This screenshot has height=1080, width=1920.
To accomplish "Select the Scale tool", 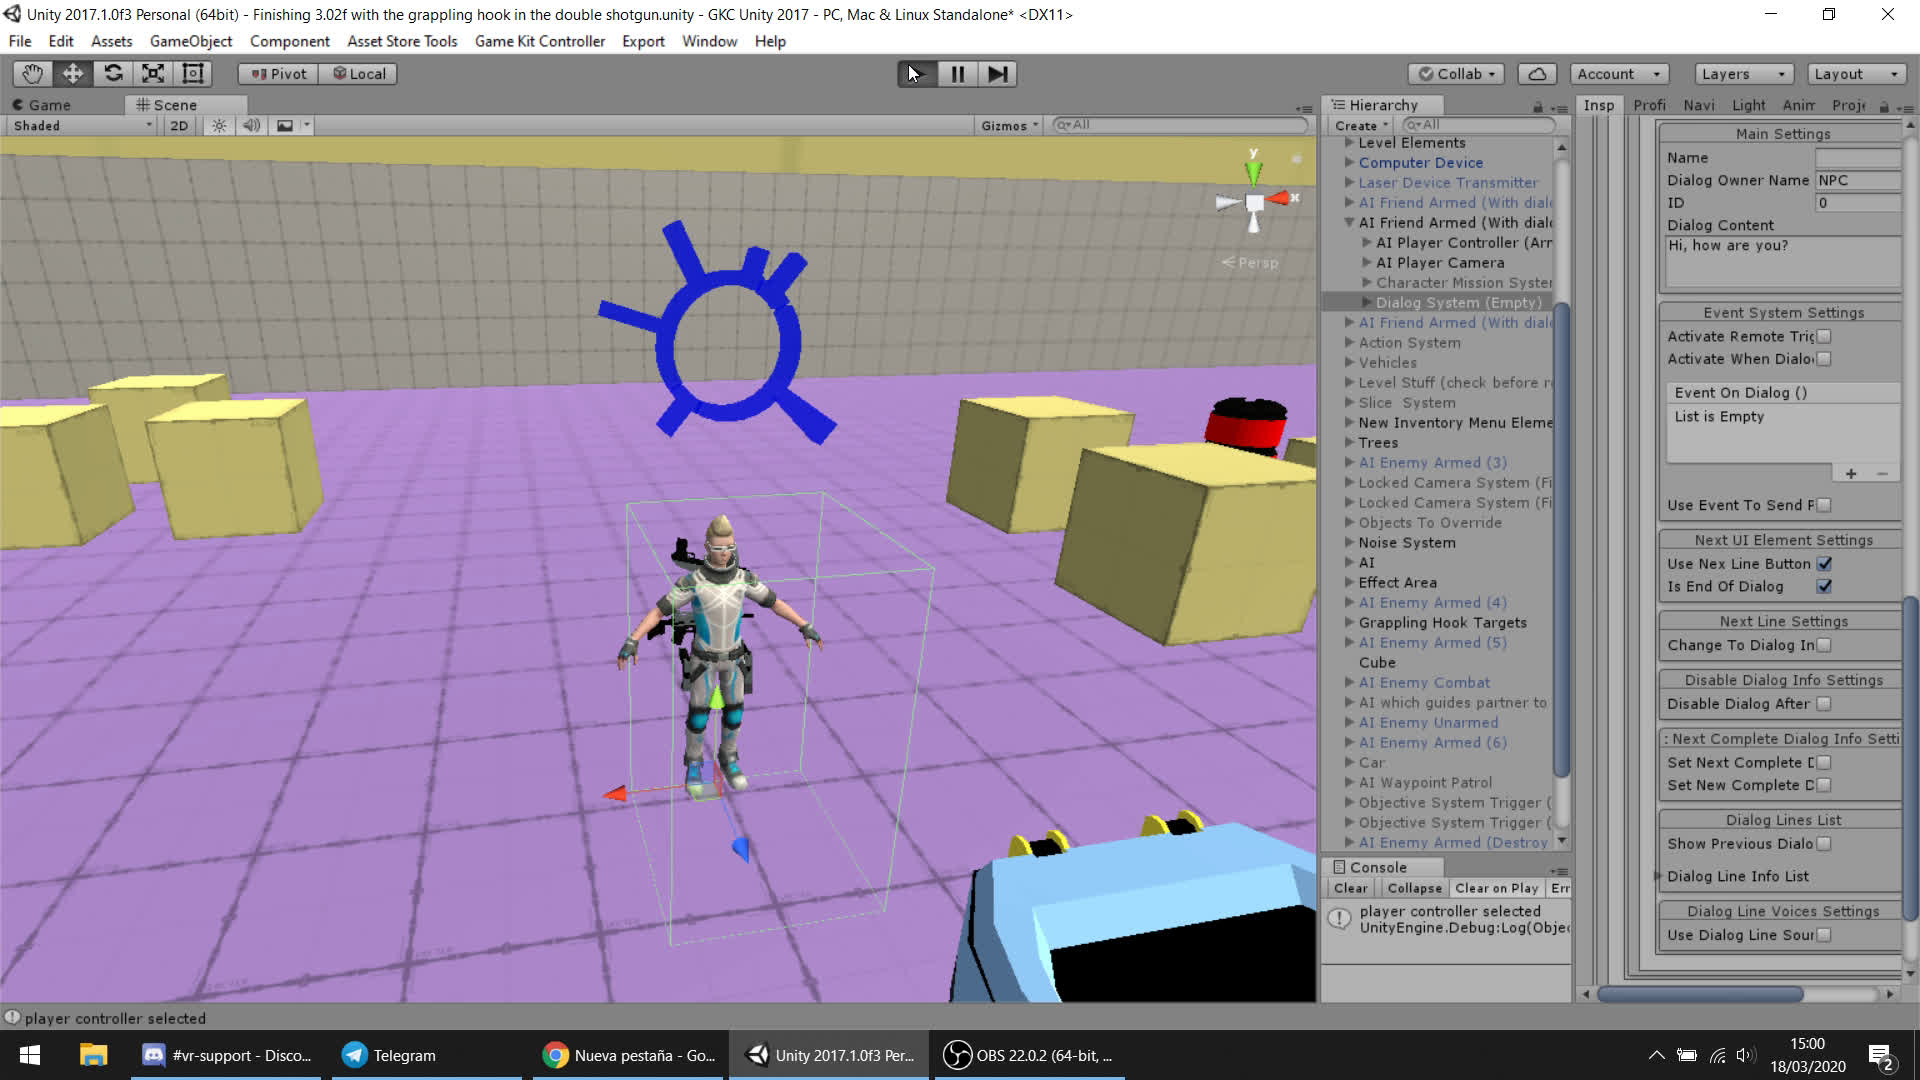I will tap(153, 73).
